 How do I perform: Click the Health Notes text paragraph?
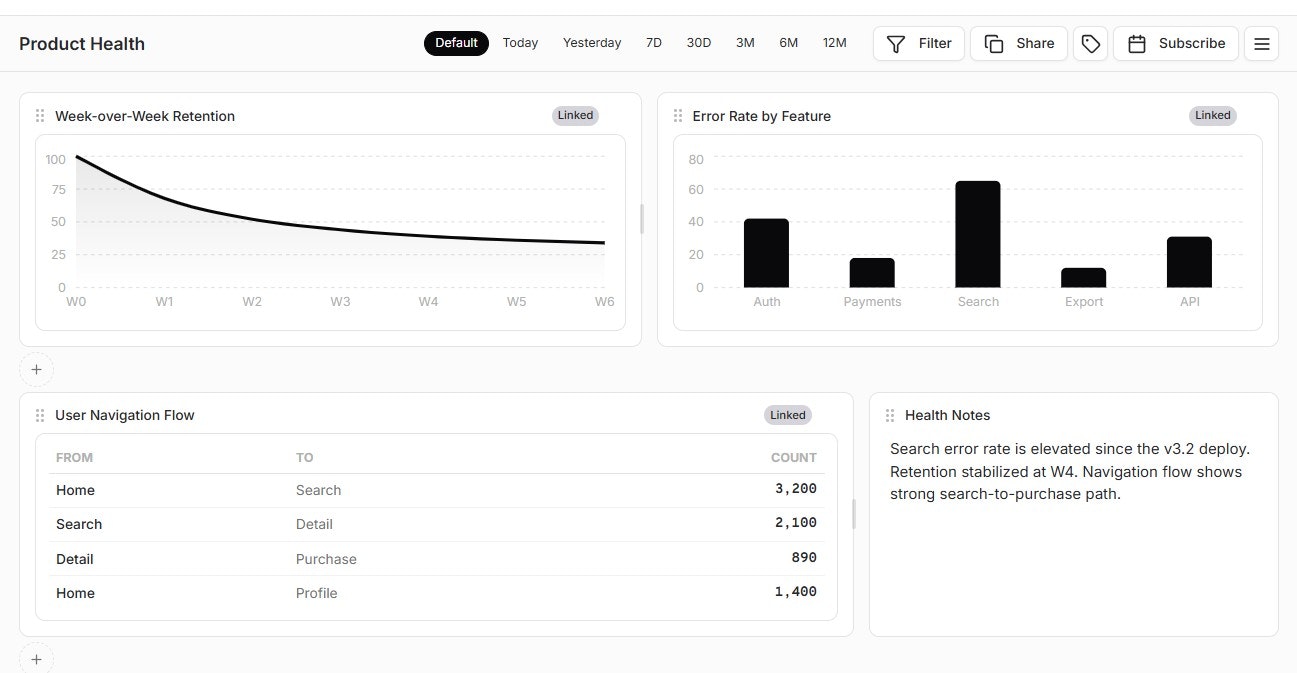point(1070,471)
